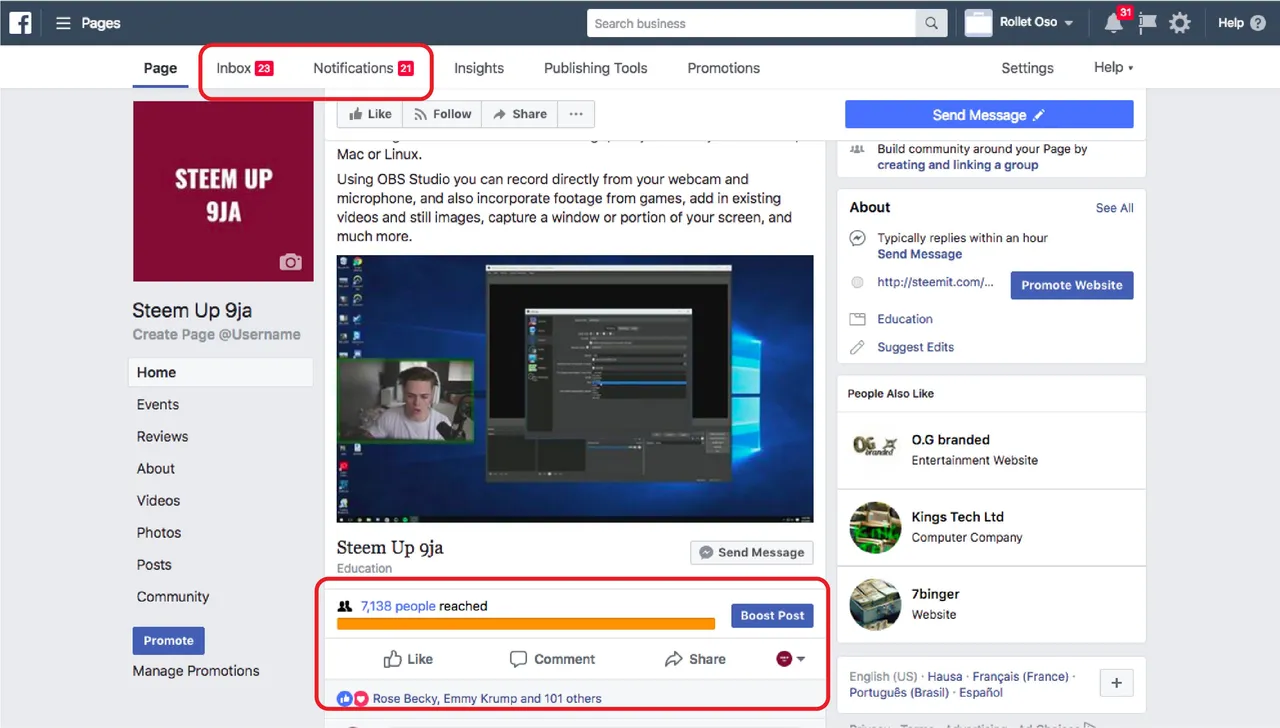1280x728 pixels.
Task: Click the page Like button under cover
Action: 370,114
